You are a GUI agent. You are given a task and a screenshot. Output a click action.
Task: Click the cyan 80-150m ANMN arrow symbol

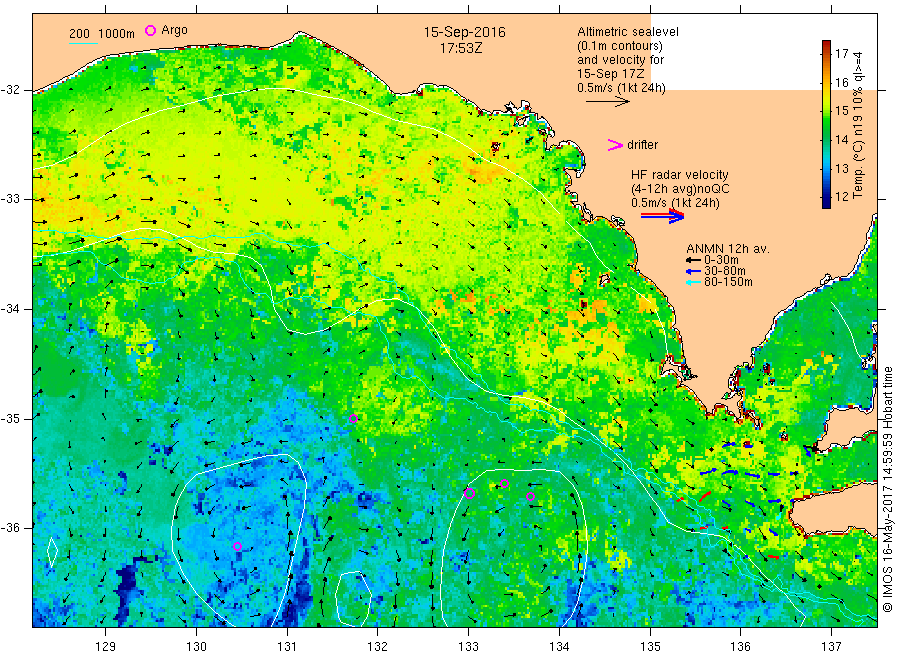pos(693,282)
